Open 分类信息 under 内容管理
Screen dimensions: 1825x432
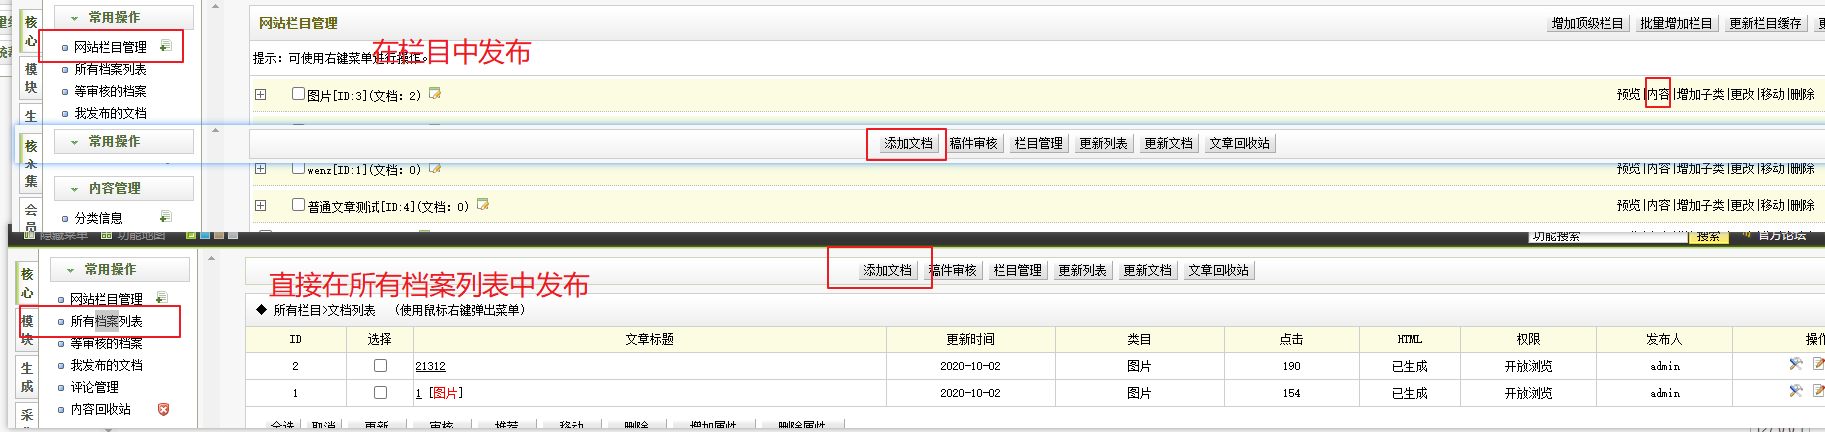click(98, 218)
